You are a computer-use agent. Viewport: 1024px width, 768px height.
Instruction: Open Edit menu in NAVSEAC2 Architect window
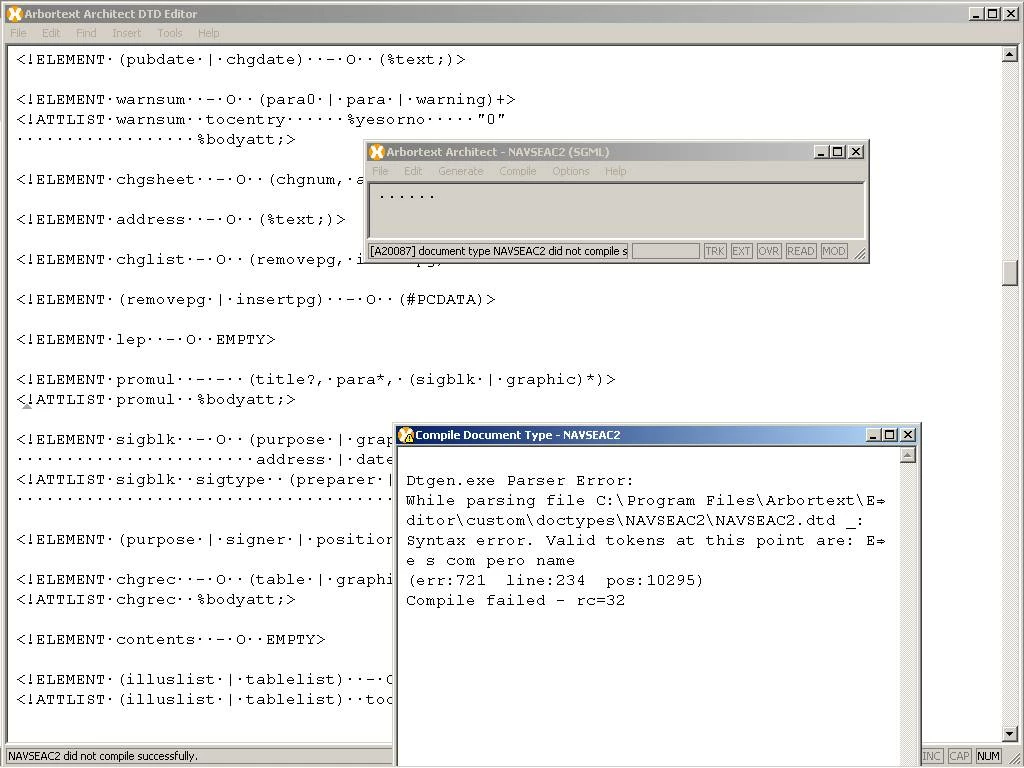tap(413, 171)
